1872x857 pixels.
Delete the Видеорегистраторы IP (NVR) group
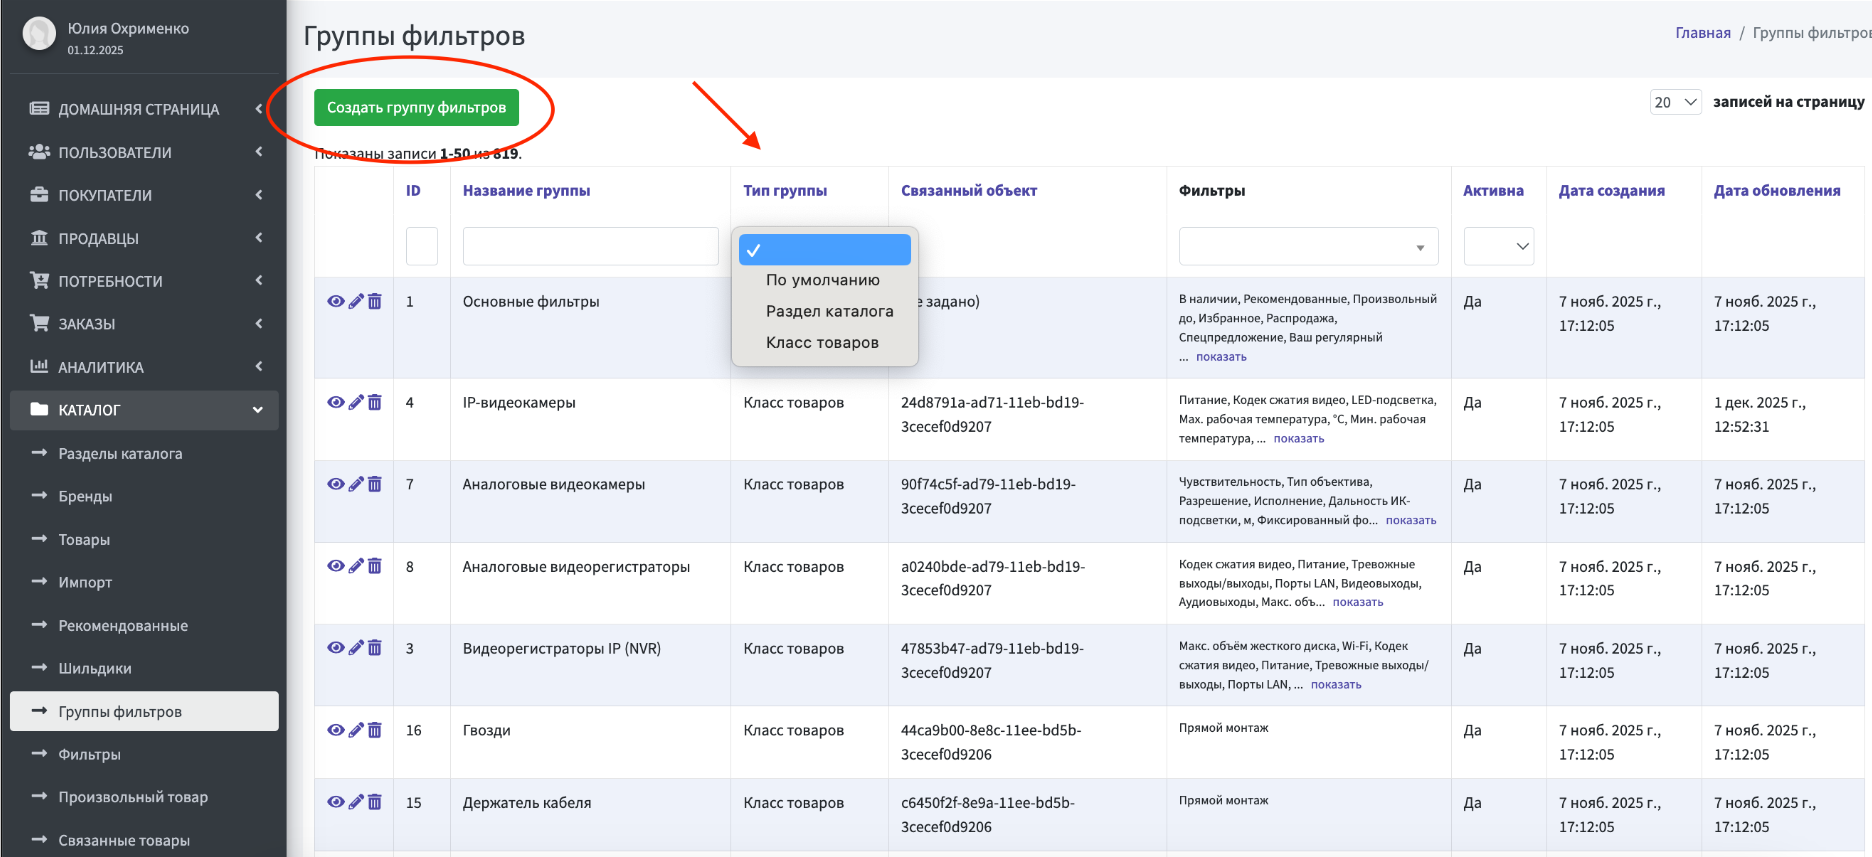375,648
